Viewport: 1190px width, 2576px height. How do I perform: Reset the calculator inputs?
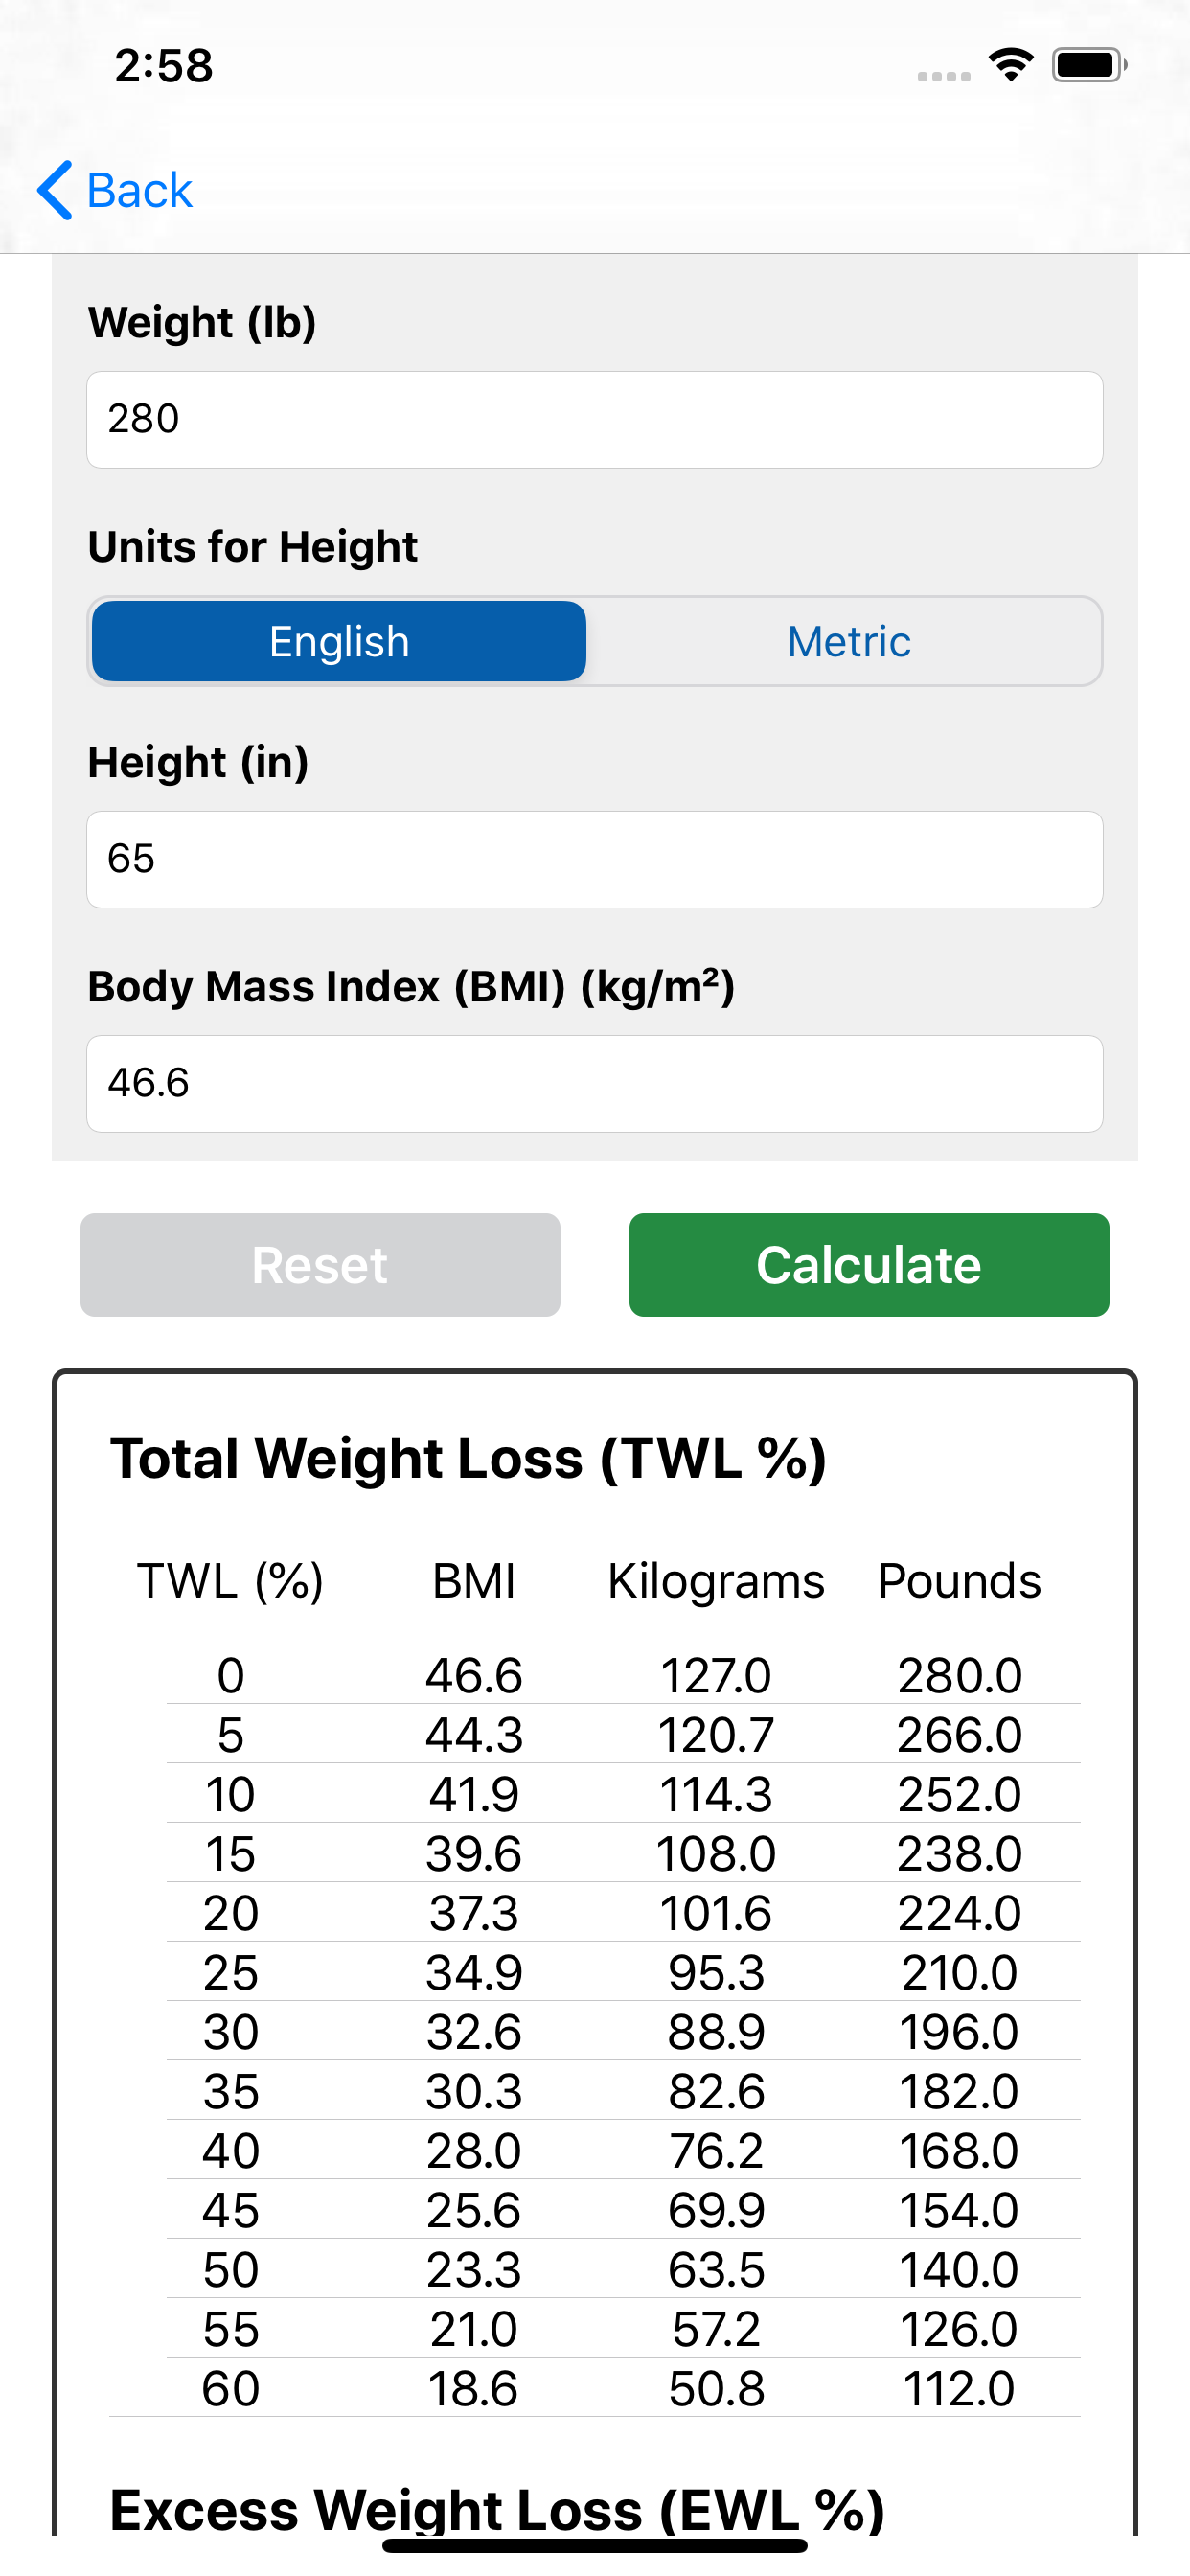319,1264
